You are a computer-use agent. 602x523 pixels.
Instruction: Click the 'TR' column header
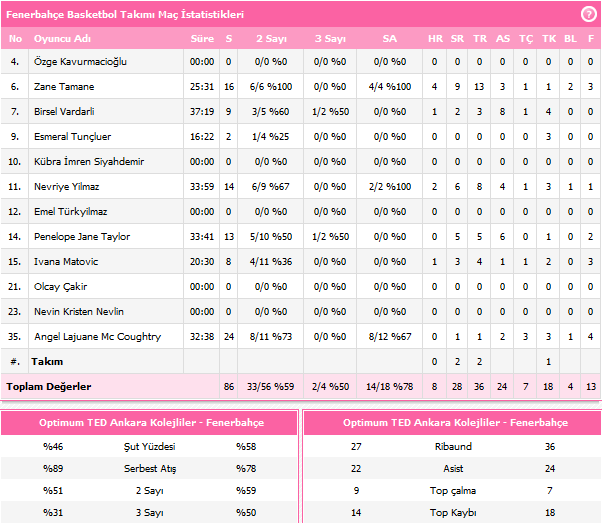click(x=480, y=38)
